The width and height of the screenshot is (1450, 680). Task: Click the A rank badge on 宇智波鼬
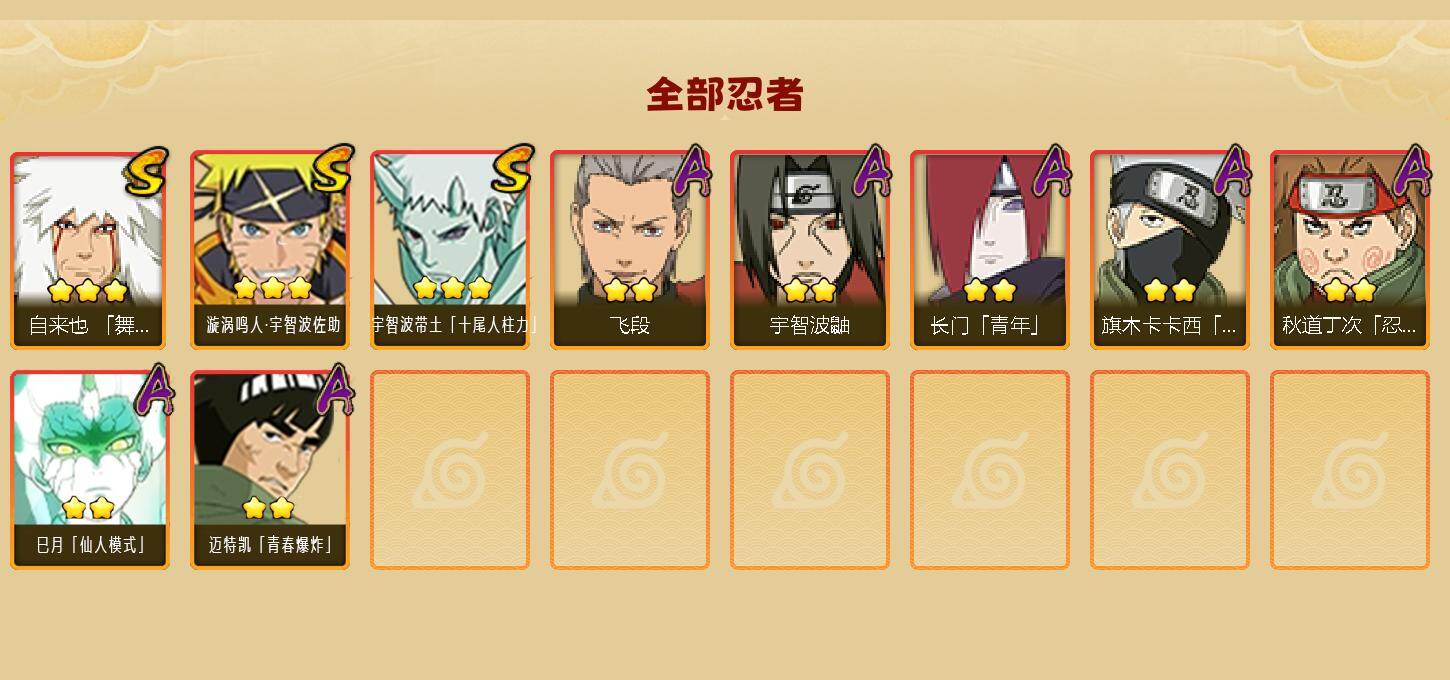pyautogui.click(x=871, y=172)
